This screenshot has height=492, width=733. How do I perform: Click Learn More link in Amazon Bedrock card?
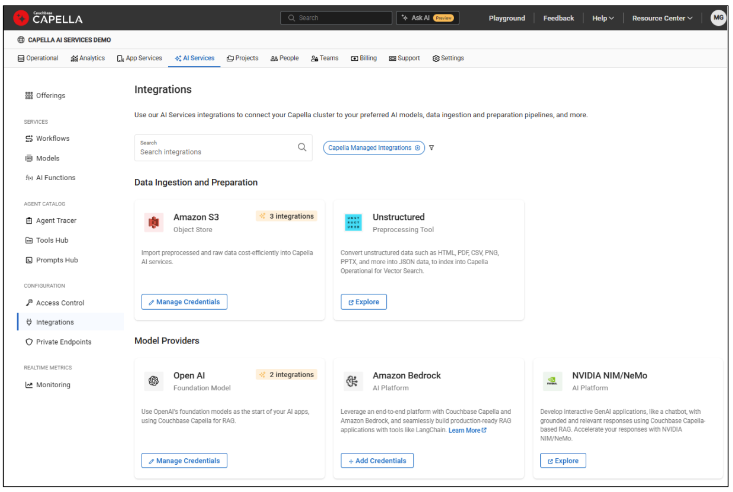pyautogui.click(x=467, y=430)
